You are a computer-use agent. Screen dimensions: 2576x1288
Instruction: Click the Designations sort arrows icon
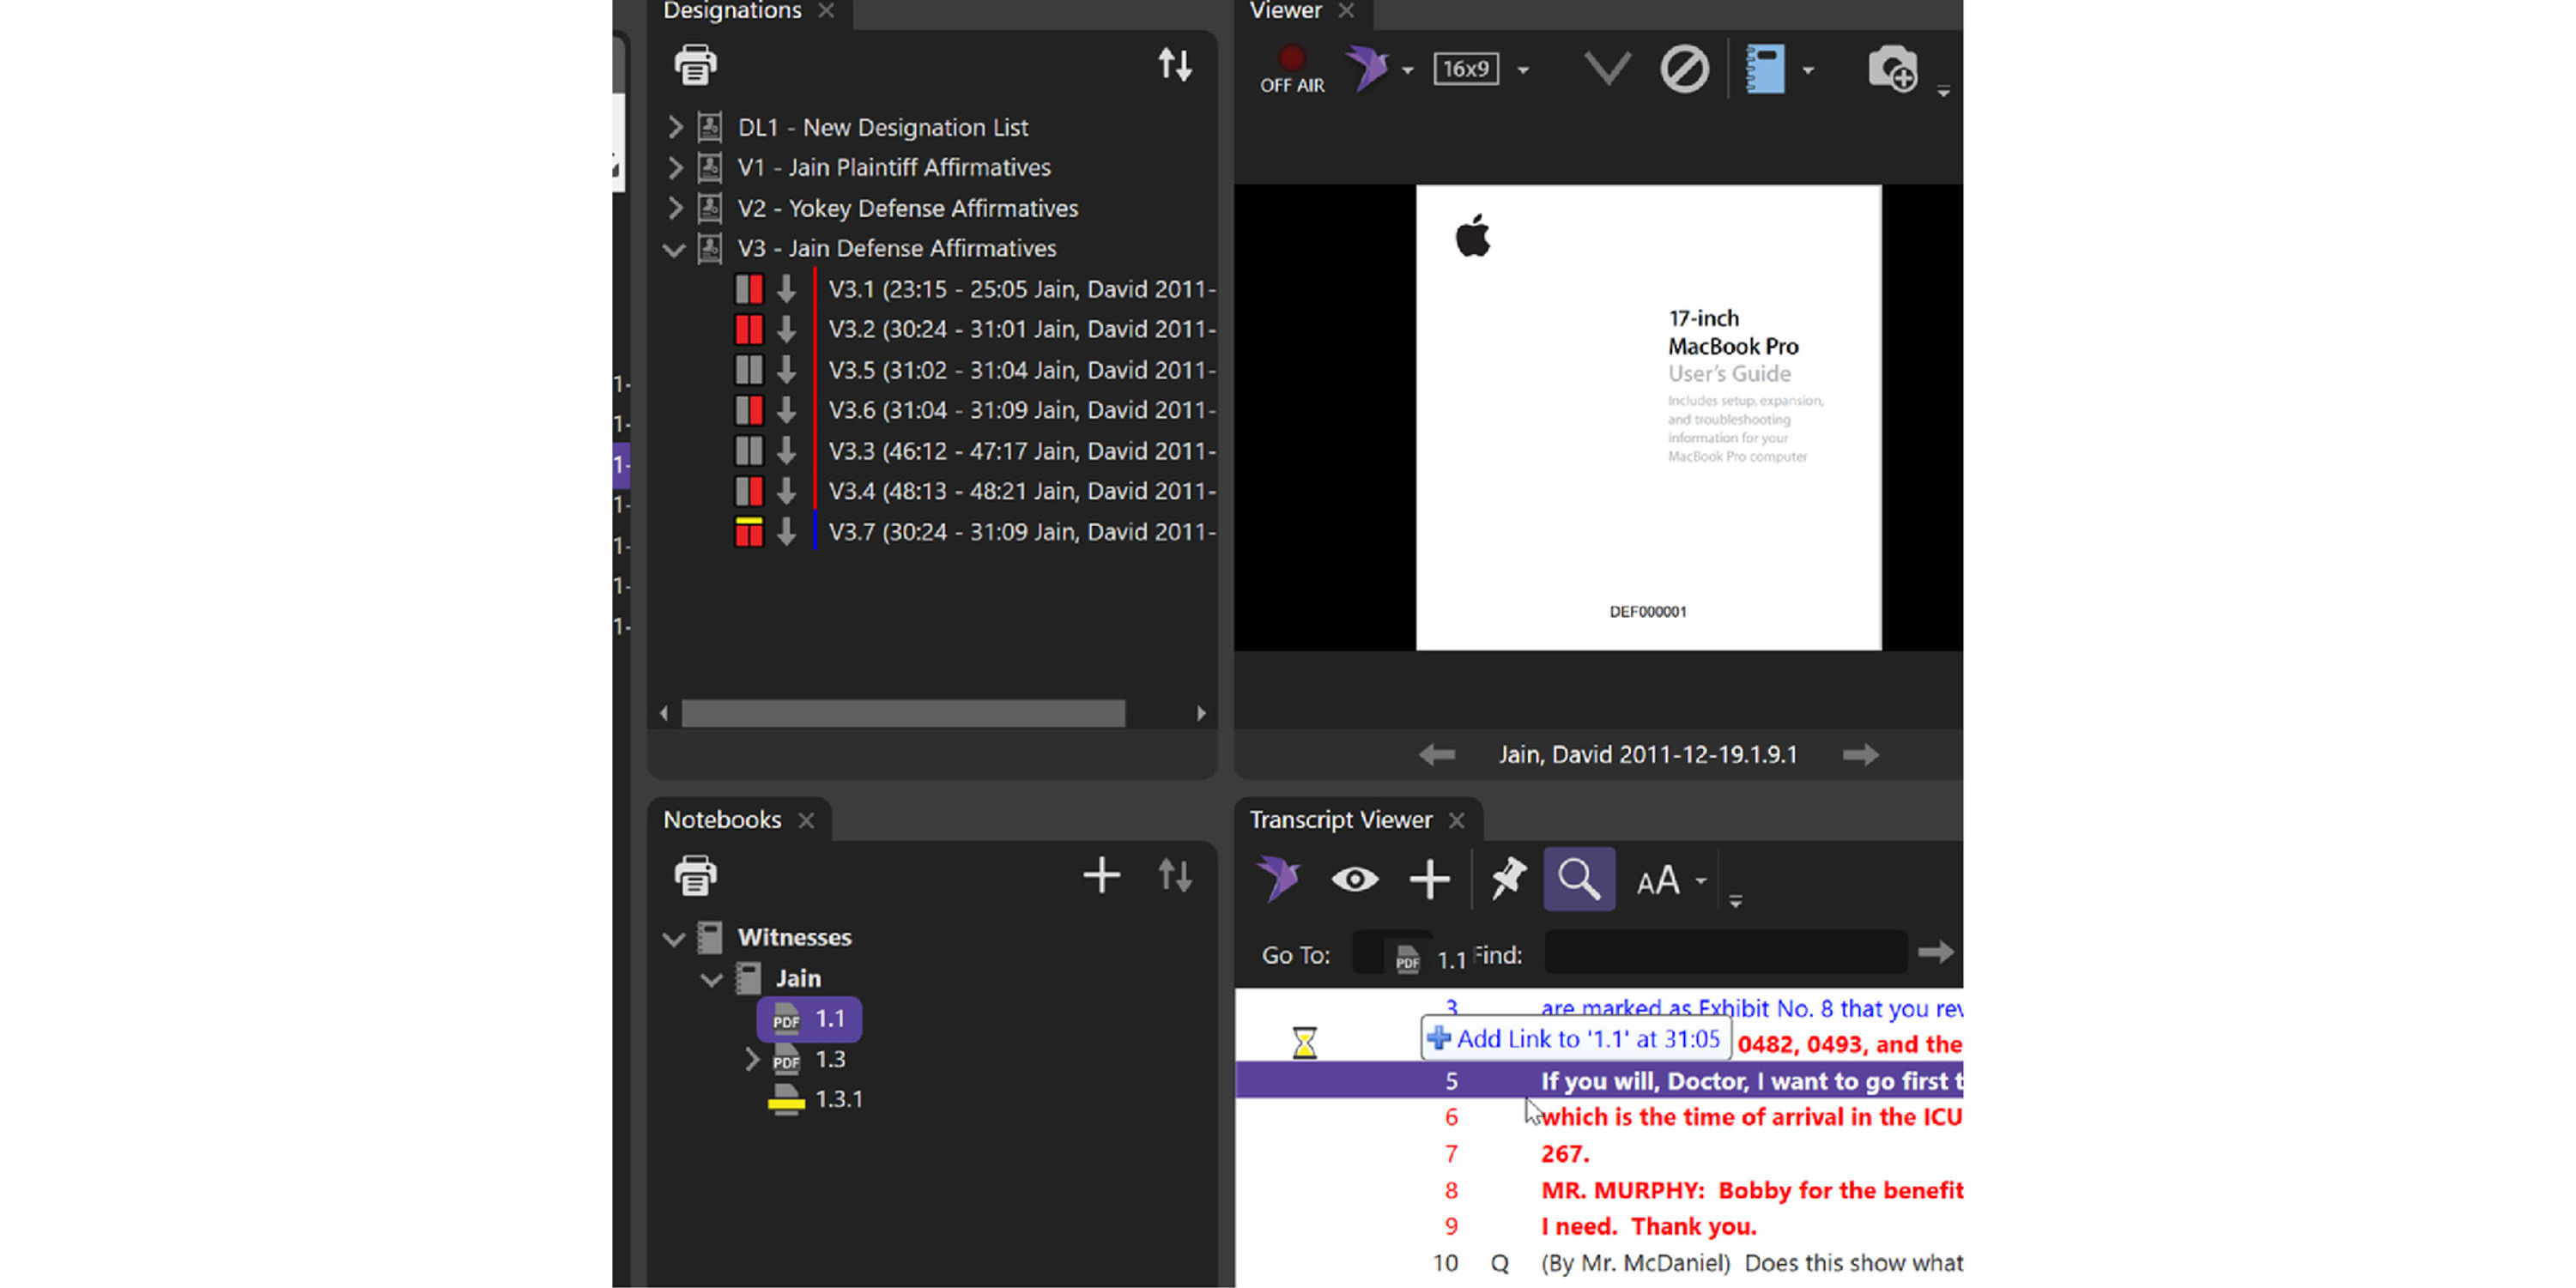click(x=1175, y=66)
